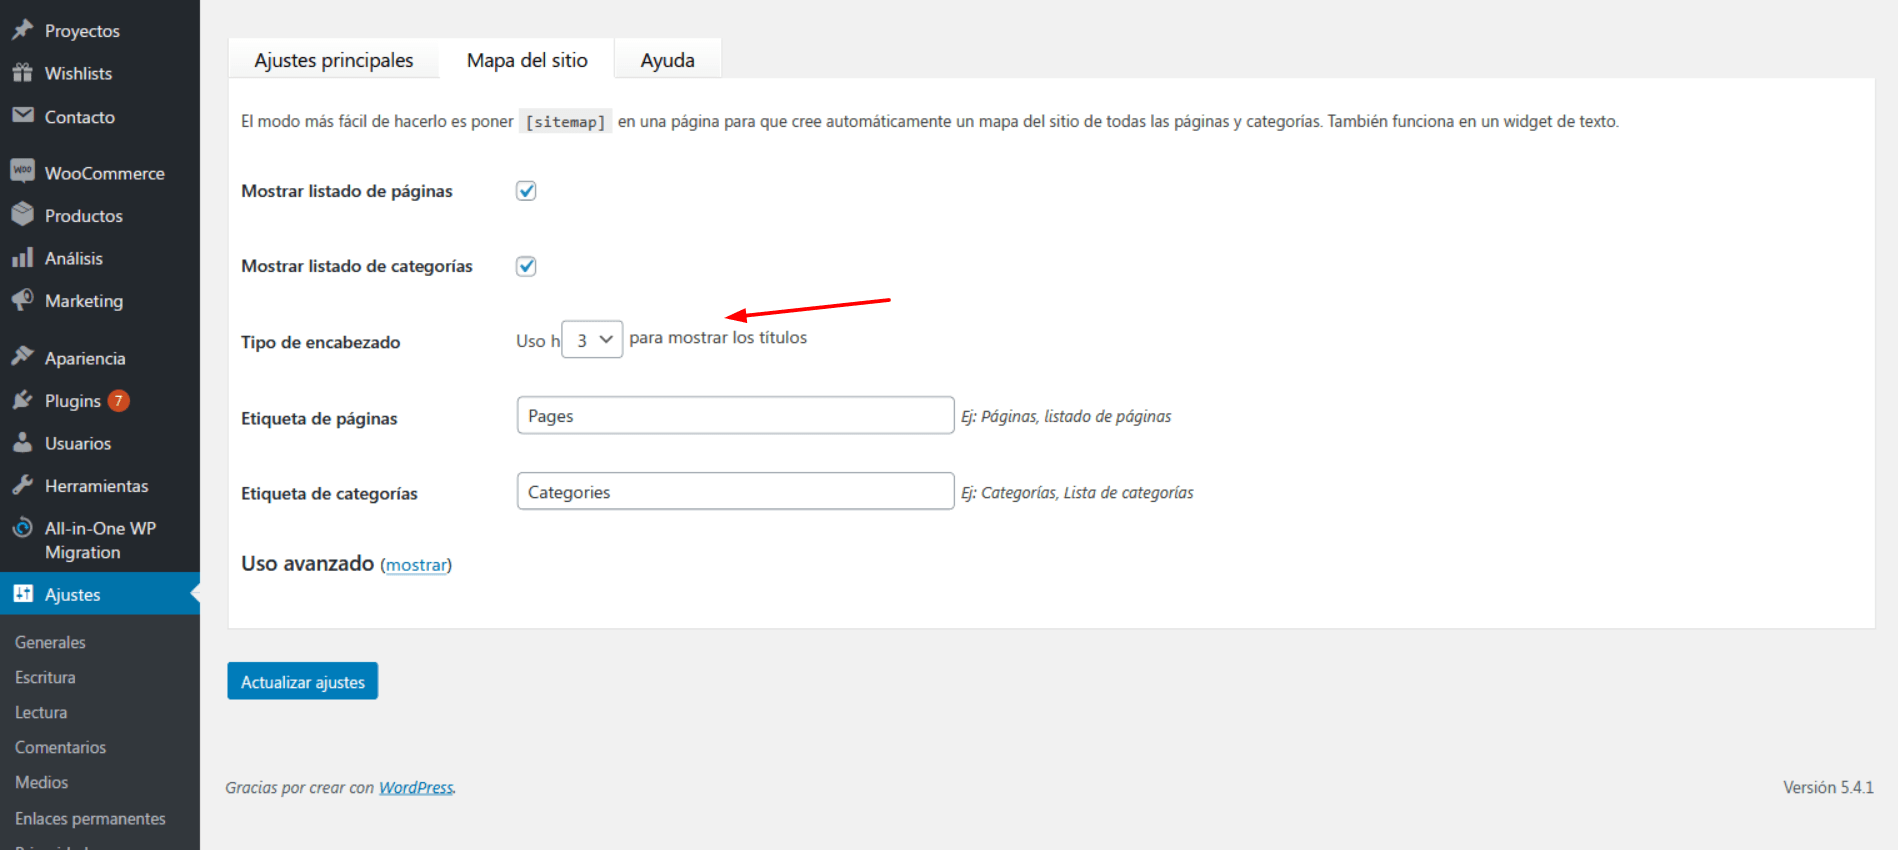Image resolution: width=1898 pixels, height=850 pixels.
Task: Open All-in-One WP Migration menu
Action: (x=100, y=540)
